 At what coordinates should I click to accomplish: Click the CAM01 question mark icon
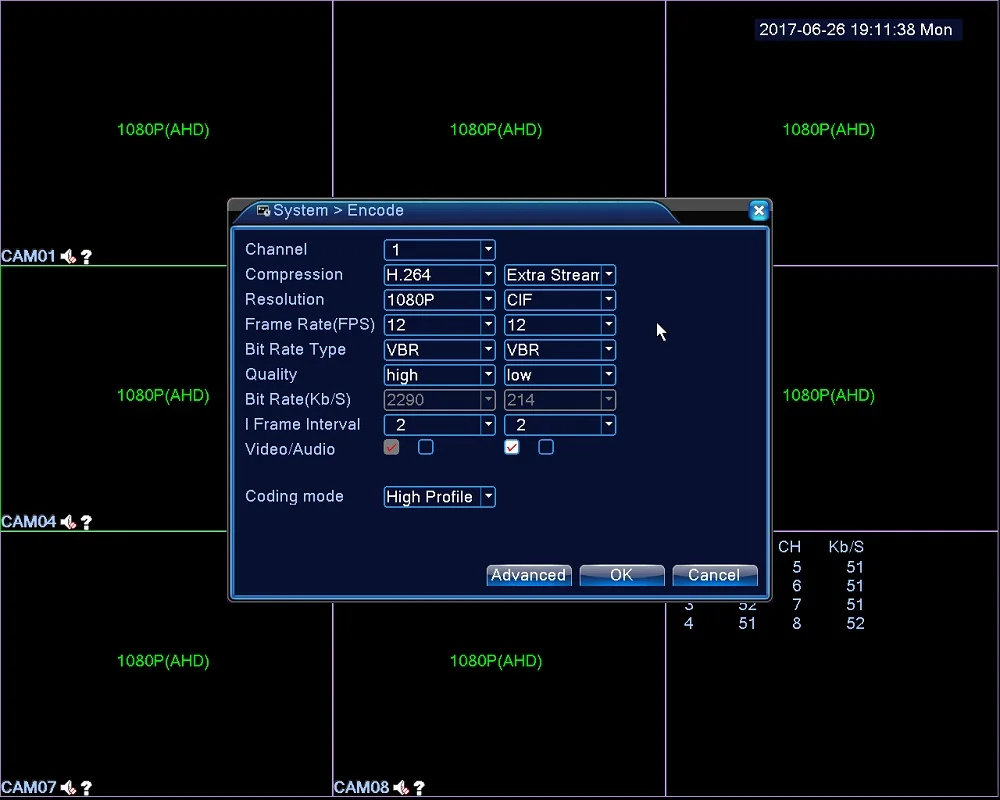tap(86, 256)
